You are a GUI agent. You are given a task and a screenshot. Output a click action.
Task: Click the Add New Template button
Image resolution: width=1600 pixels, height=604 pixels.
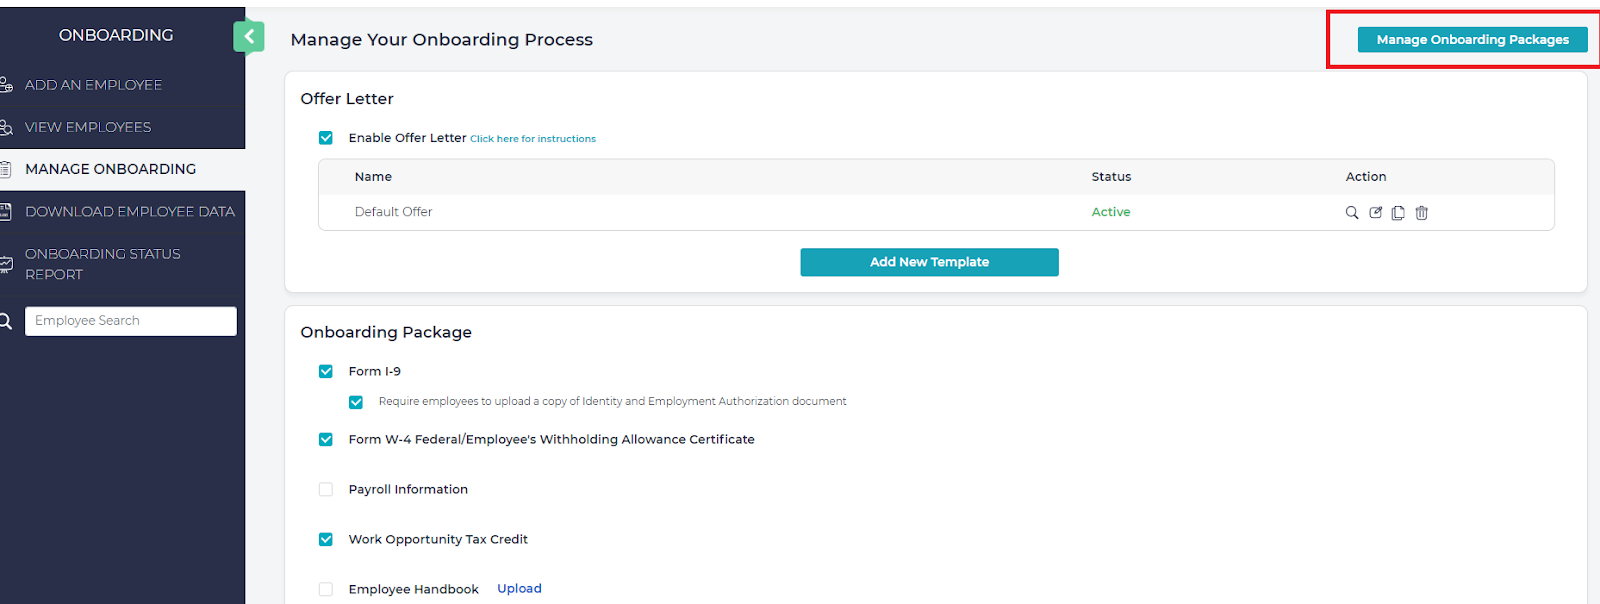[x=929, y=262]
